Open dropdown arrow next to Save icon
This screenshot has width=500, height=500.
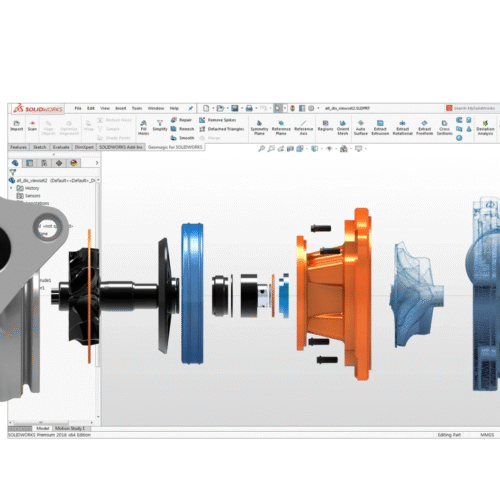(242, 108)
